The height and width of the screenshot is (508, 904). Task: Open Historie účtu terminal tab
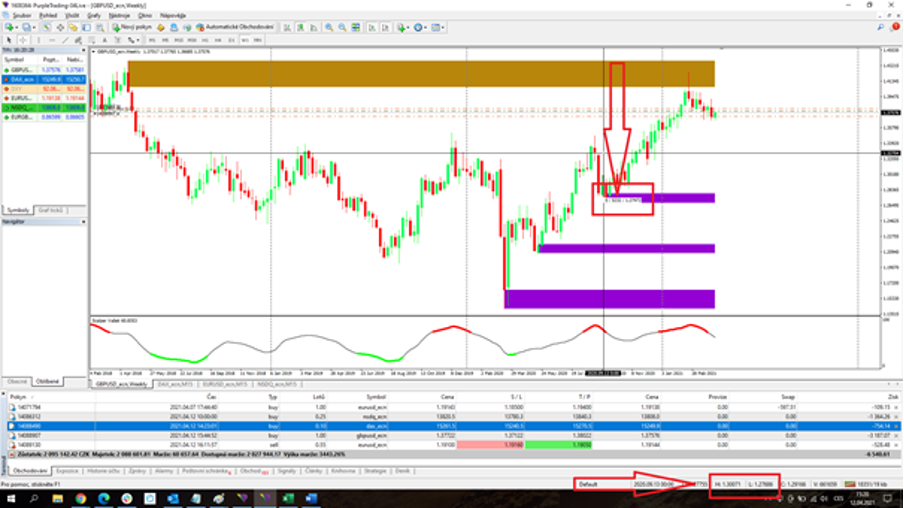(x=104, y=471)
